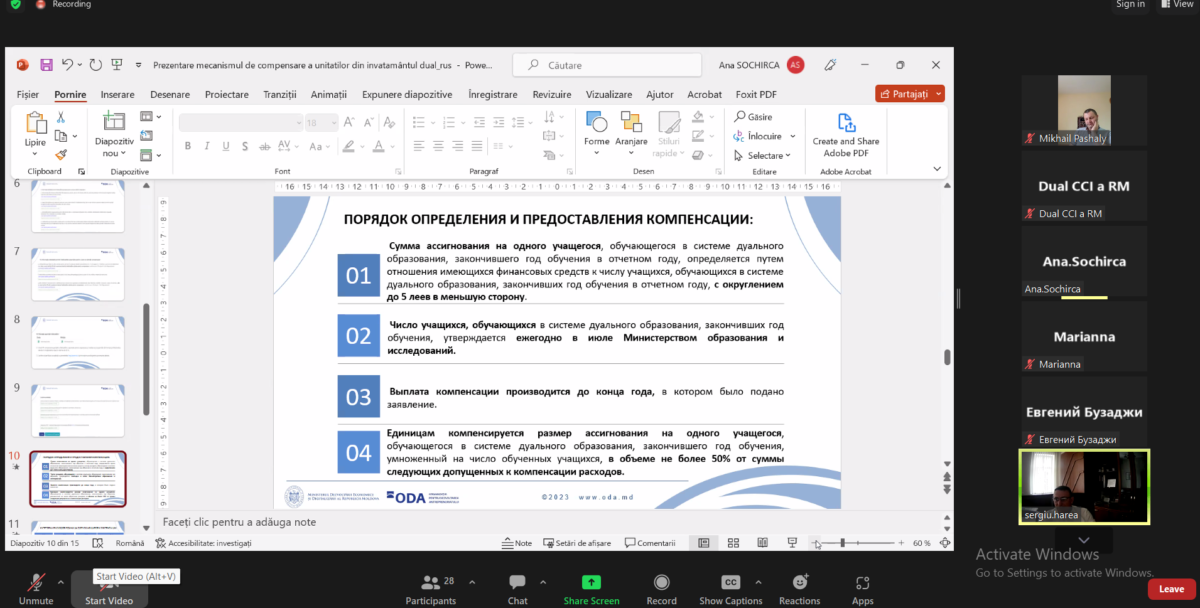Image resolution: width=1200 pixels, height=608 pixels.
Task: Open the Zoom Chat panel
Action: point(517,589)
